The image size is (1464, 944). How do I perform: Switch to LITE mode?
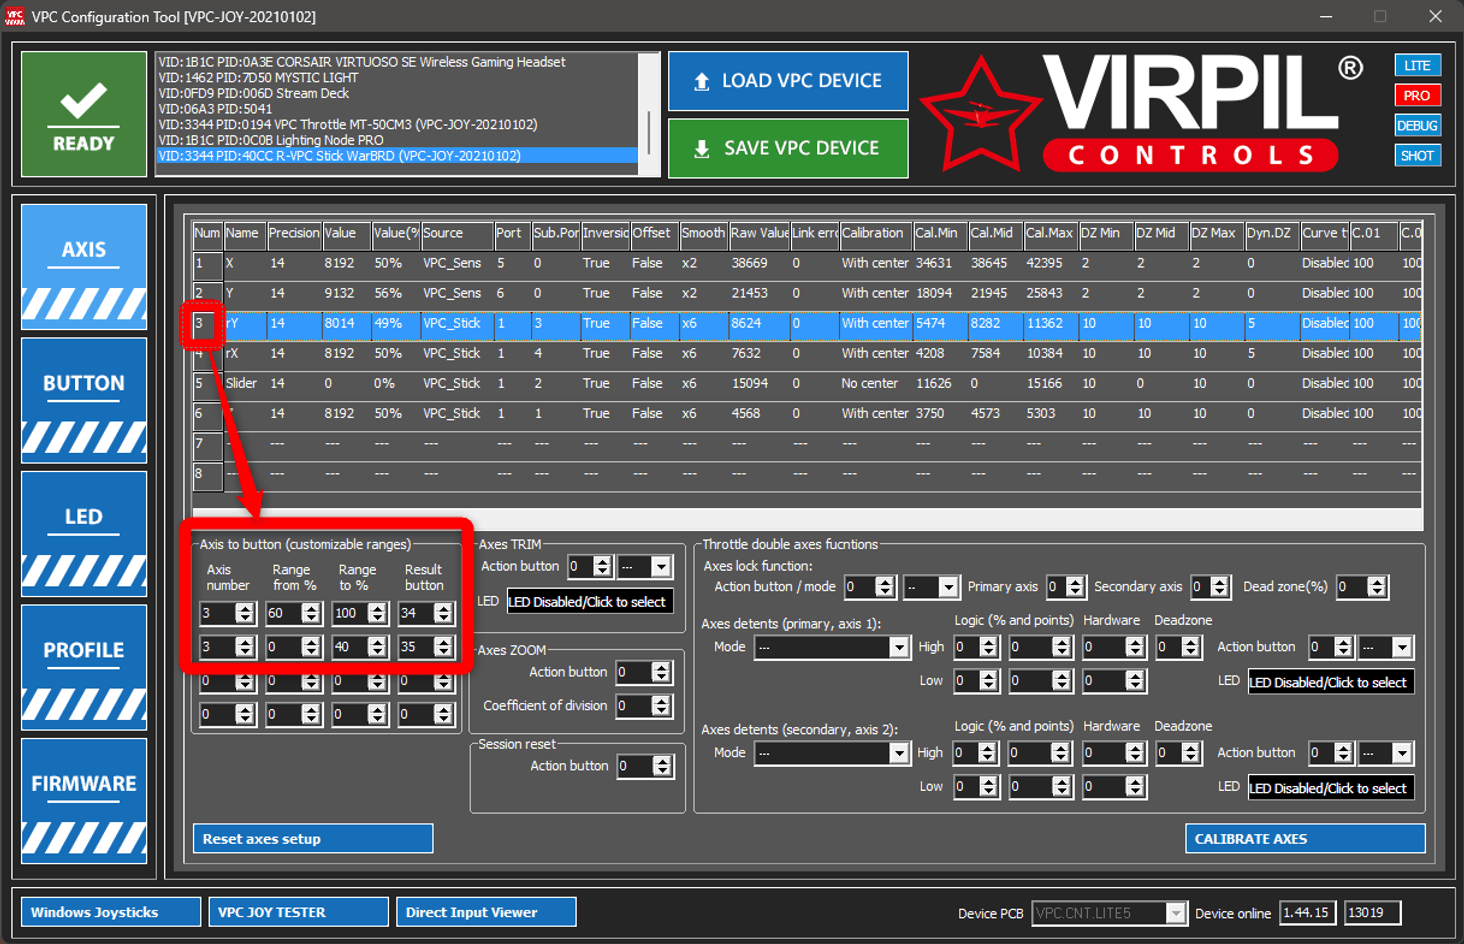point(1417,66)
